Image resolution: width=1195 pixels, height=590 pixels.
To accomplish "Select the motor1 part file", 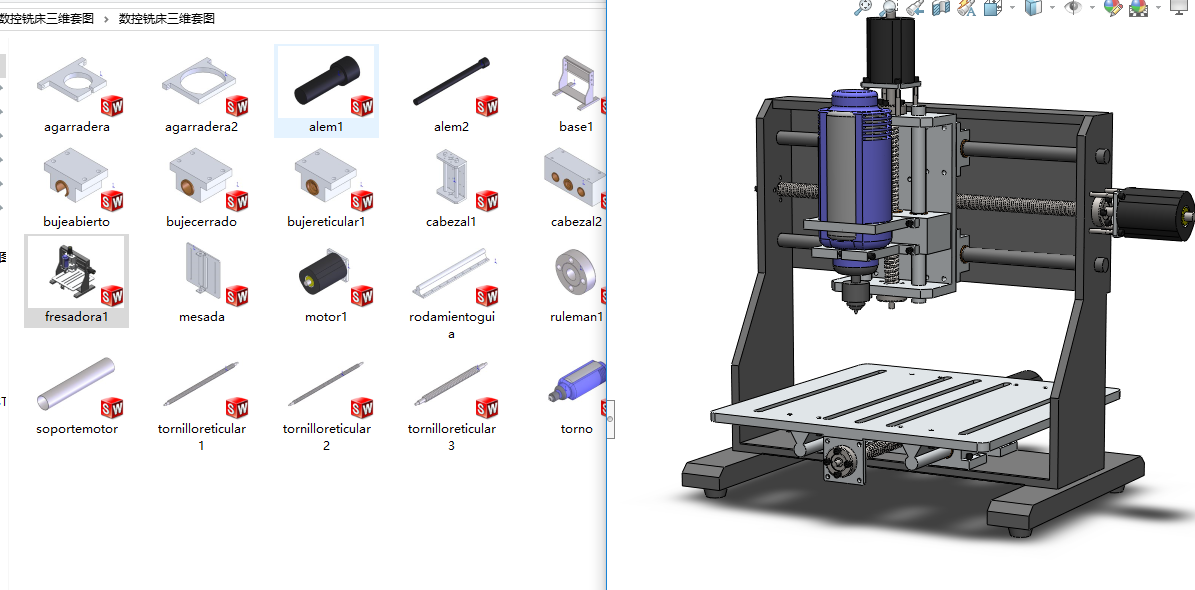I will point(326,282).
